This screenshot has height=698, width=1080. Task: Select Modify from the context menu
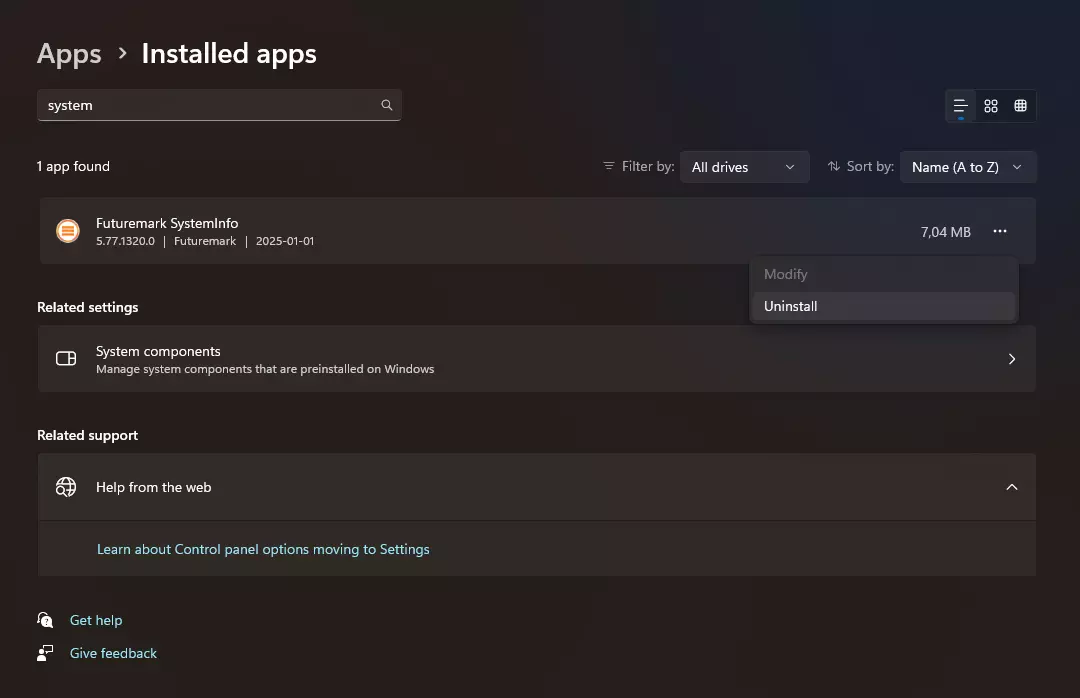click(x=786, y=274)
